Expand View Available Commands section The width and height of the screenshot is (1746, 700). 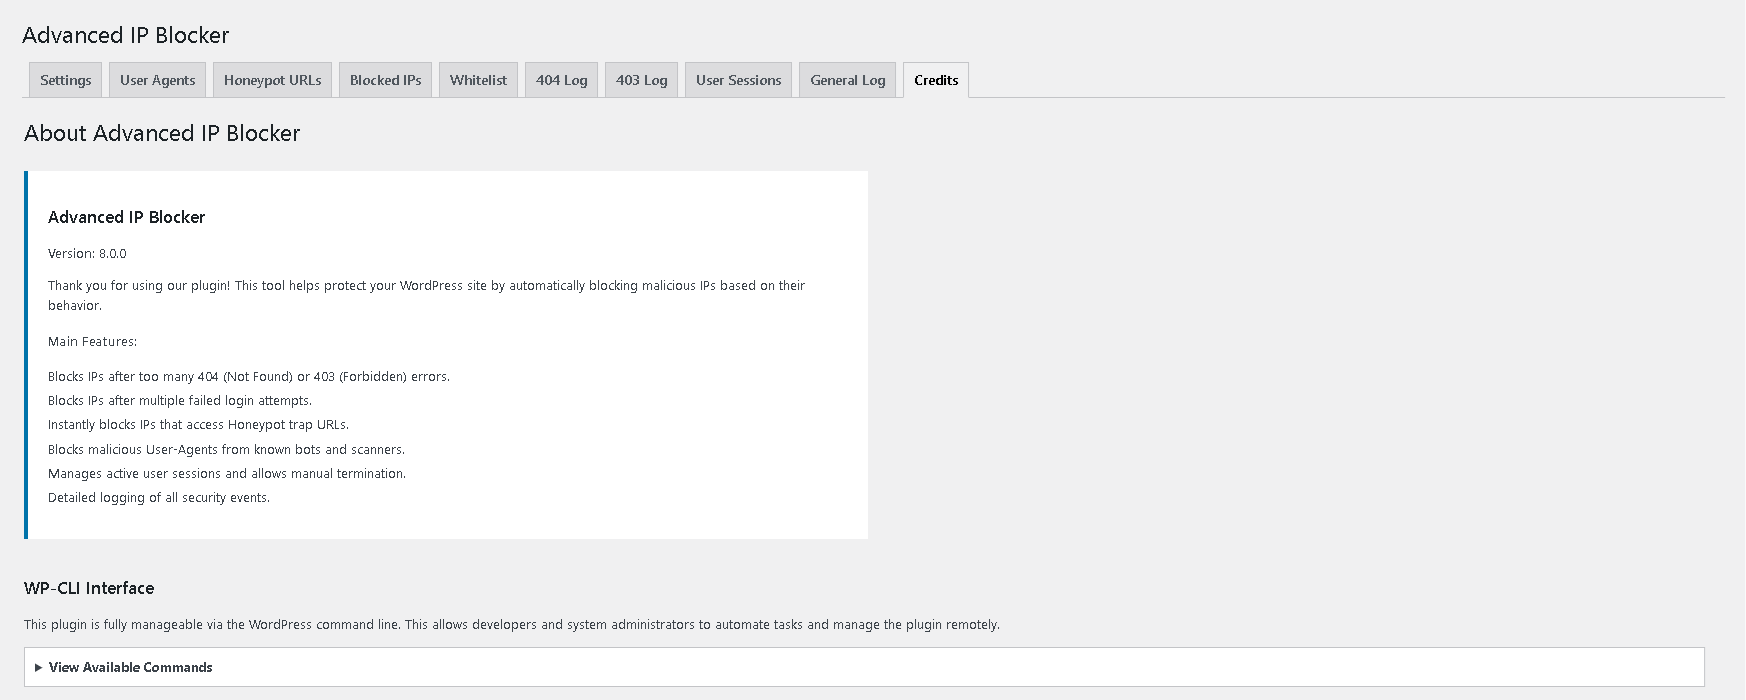point(864,667)
